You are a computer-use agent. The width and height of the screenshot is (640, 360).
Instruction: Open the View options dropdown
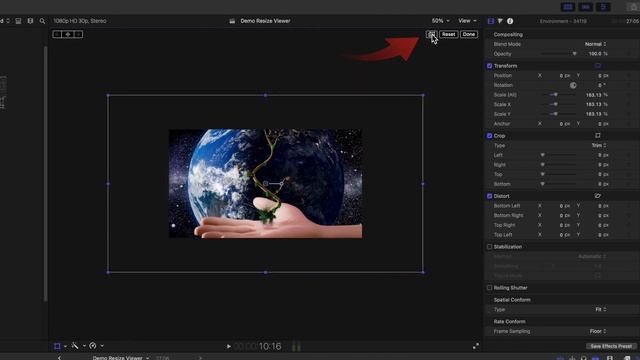[x=467, y=21]
